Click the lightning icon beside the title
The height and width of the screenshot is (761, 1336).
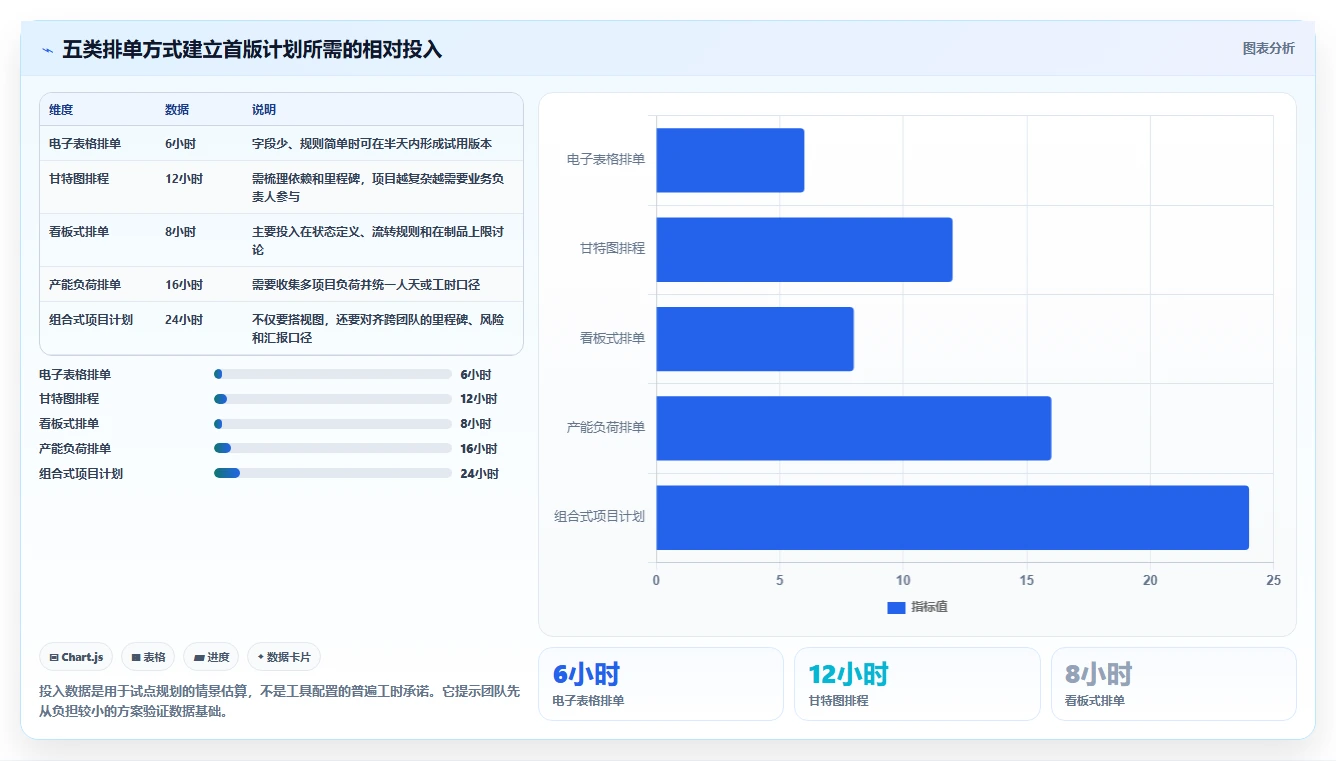tap(47, 50)
